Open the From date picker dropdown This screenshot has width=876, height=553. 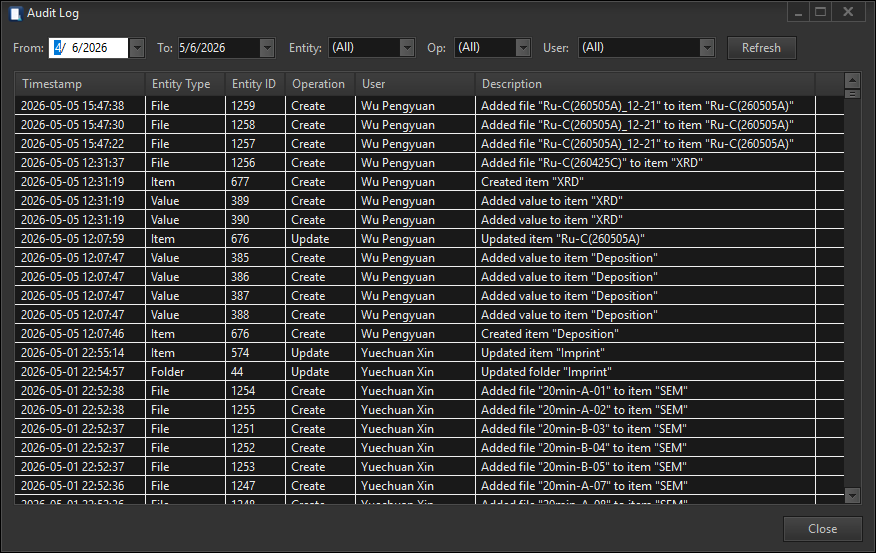(x=137, y=48)
